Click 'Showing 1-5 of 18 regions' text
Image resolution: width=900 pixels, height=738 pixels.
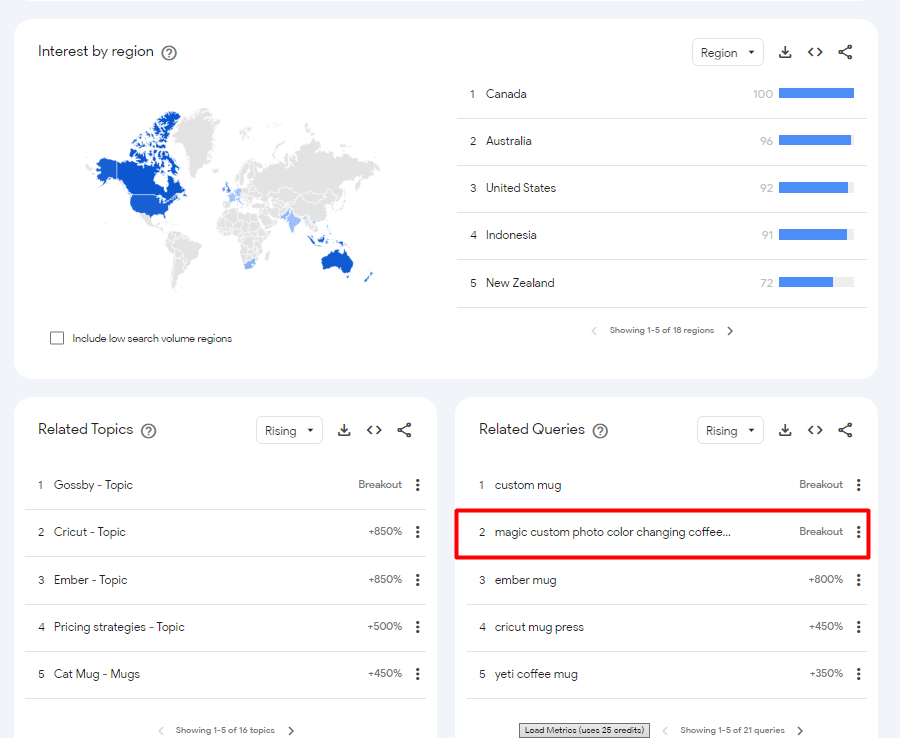click(661, 331)
